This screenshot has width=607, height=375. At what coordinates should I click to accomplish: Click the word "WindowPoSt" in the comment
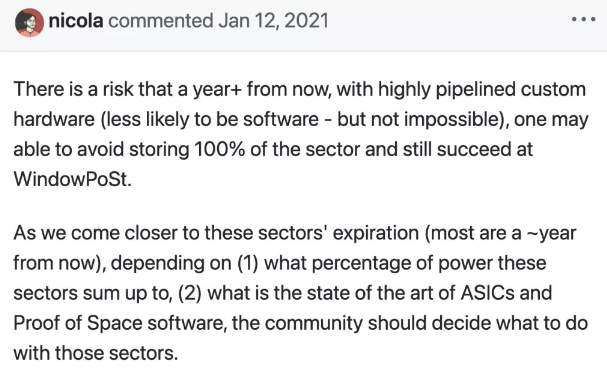tap(71, 179)
